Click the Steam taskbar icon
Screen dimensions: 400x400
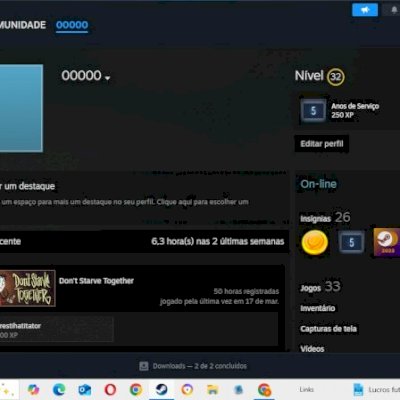point(162,389)
